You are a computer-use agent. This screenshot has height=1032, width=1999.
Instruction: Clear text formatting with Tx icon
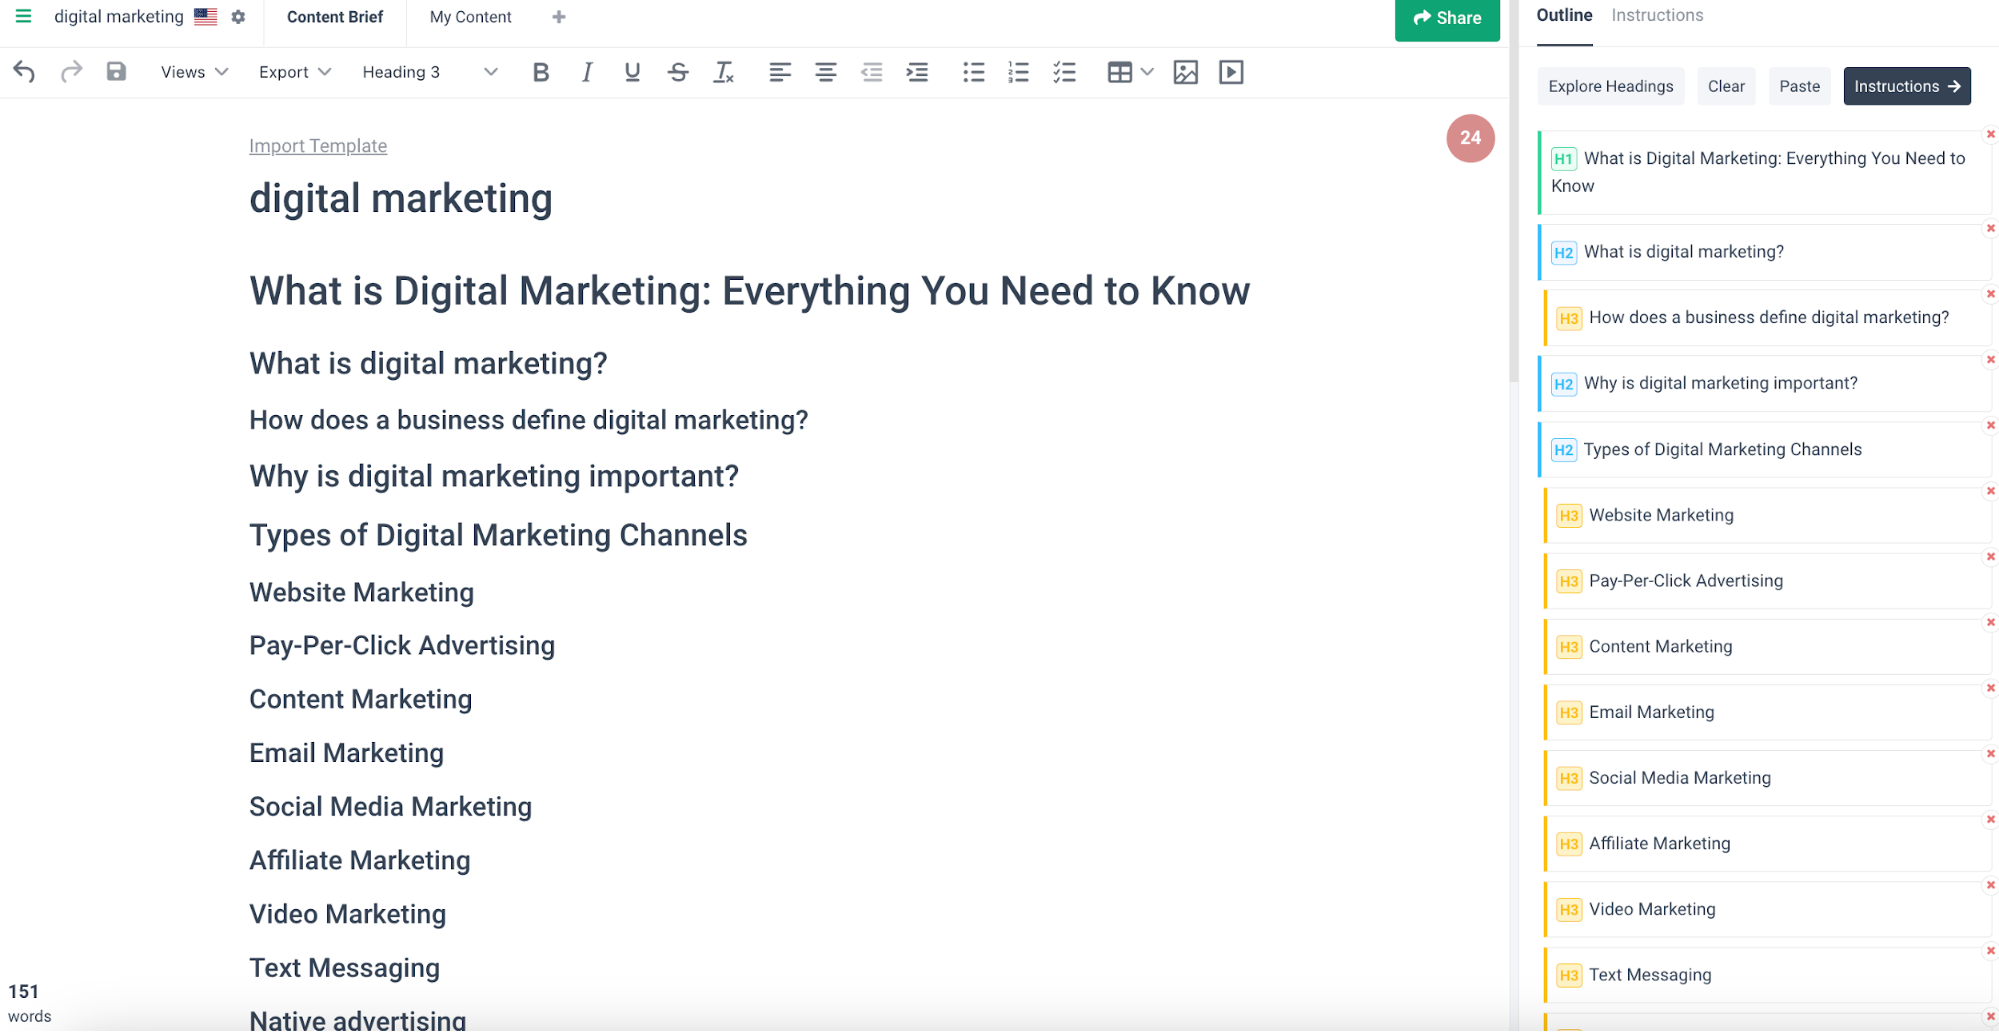[x=724, y=72]
